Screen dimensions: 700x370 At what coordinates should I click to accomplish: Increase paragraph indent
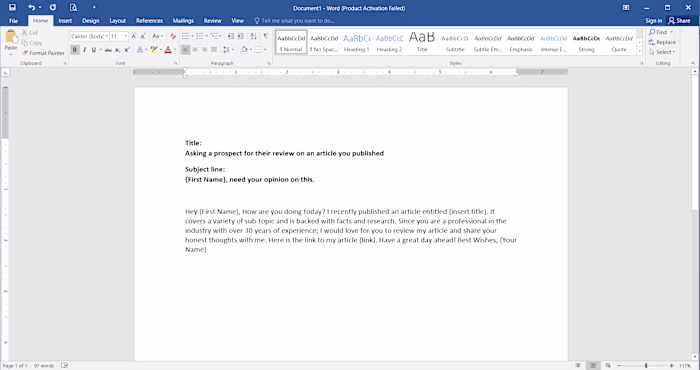(240, 36)
